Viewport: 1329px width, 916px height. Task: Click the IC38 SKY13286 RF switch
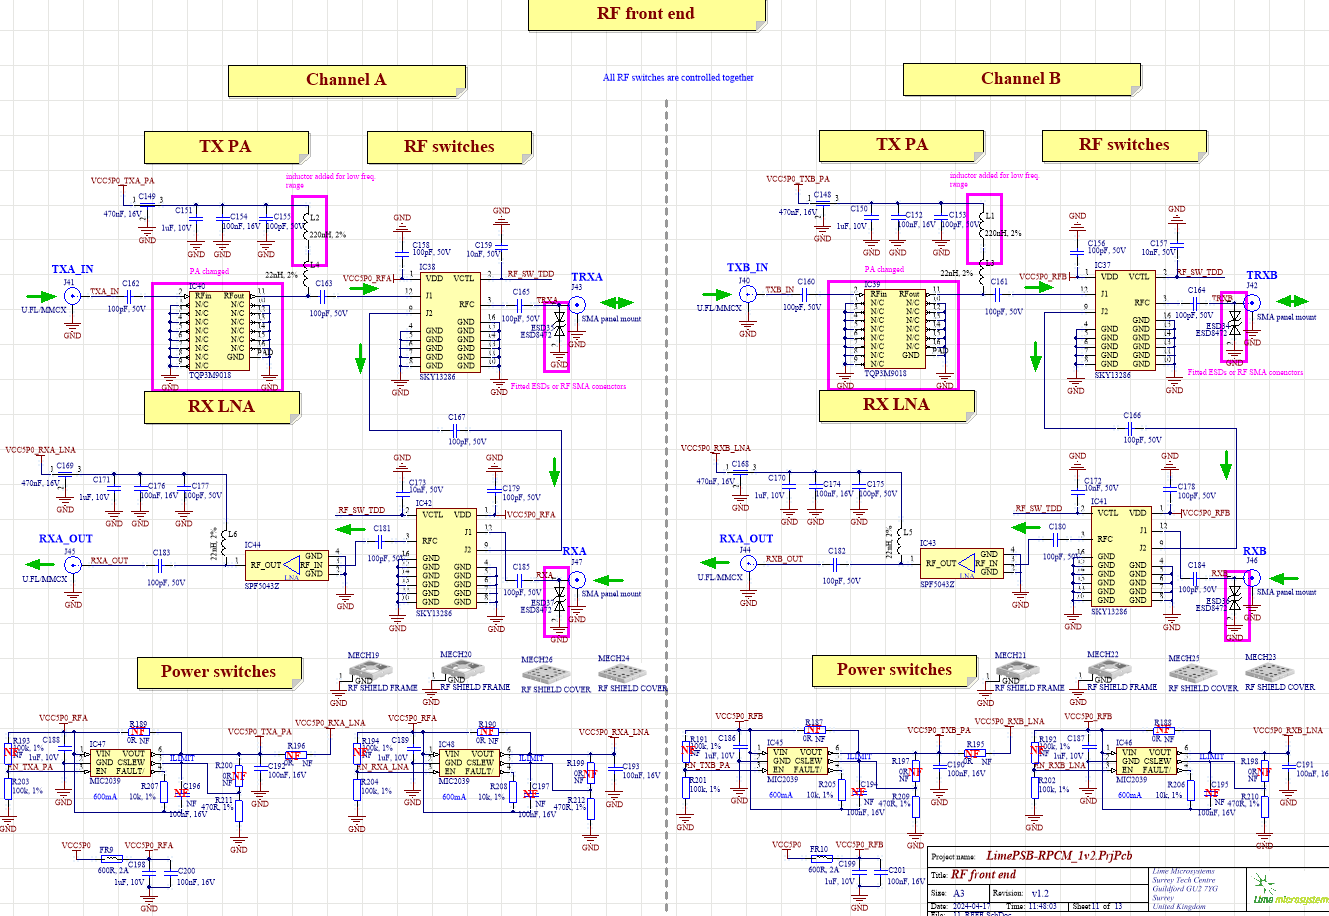coord(449,322)
